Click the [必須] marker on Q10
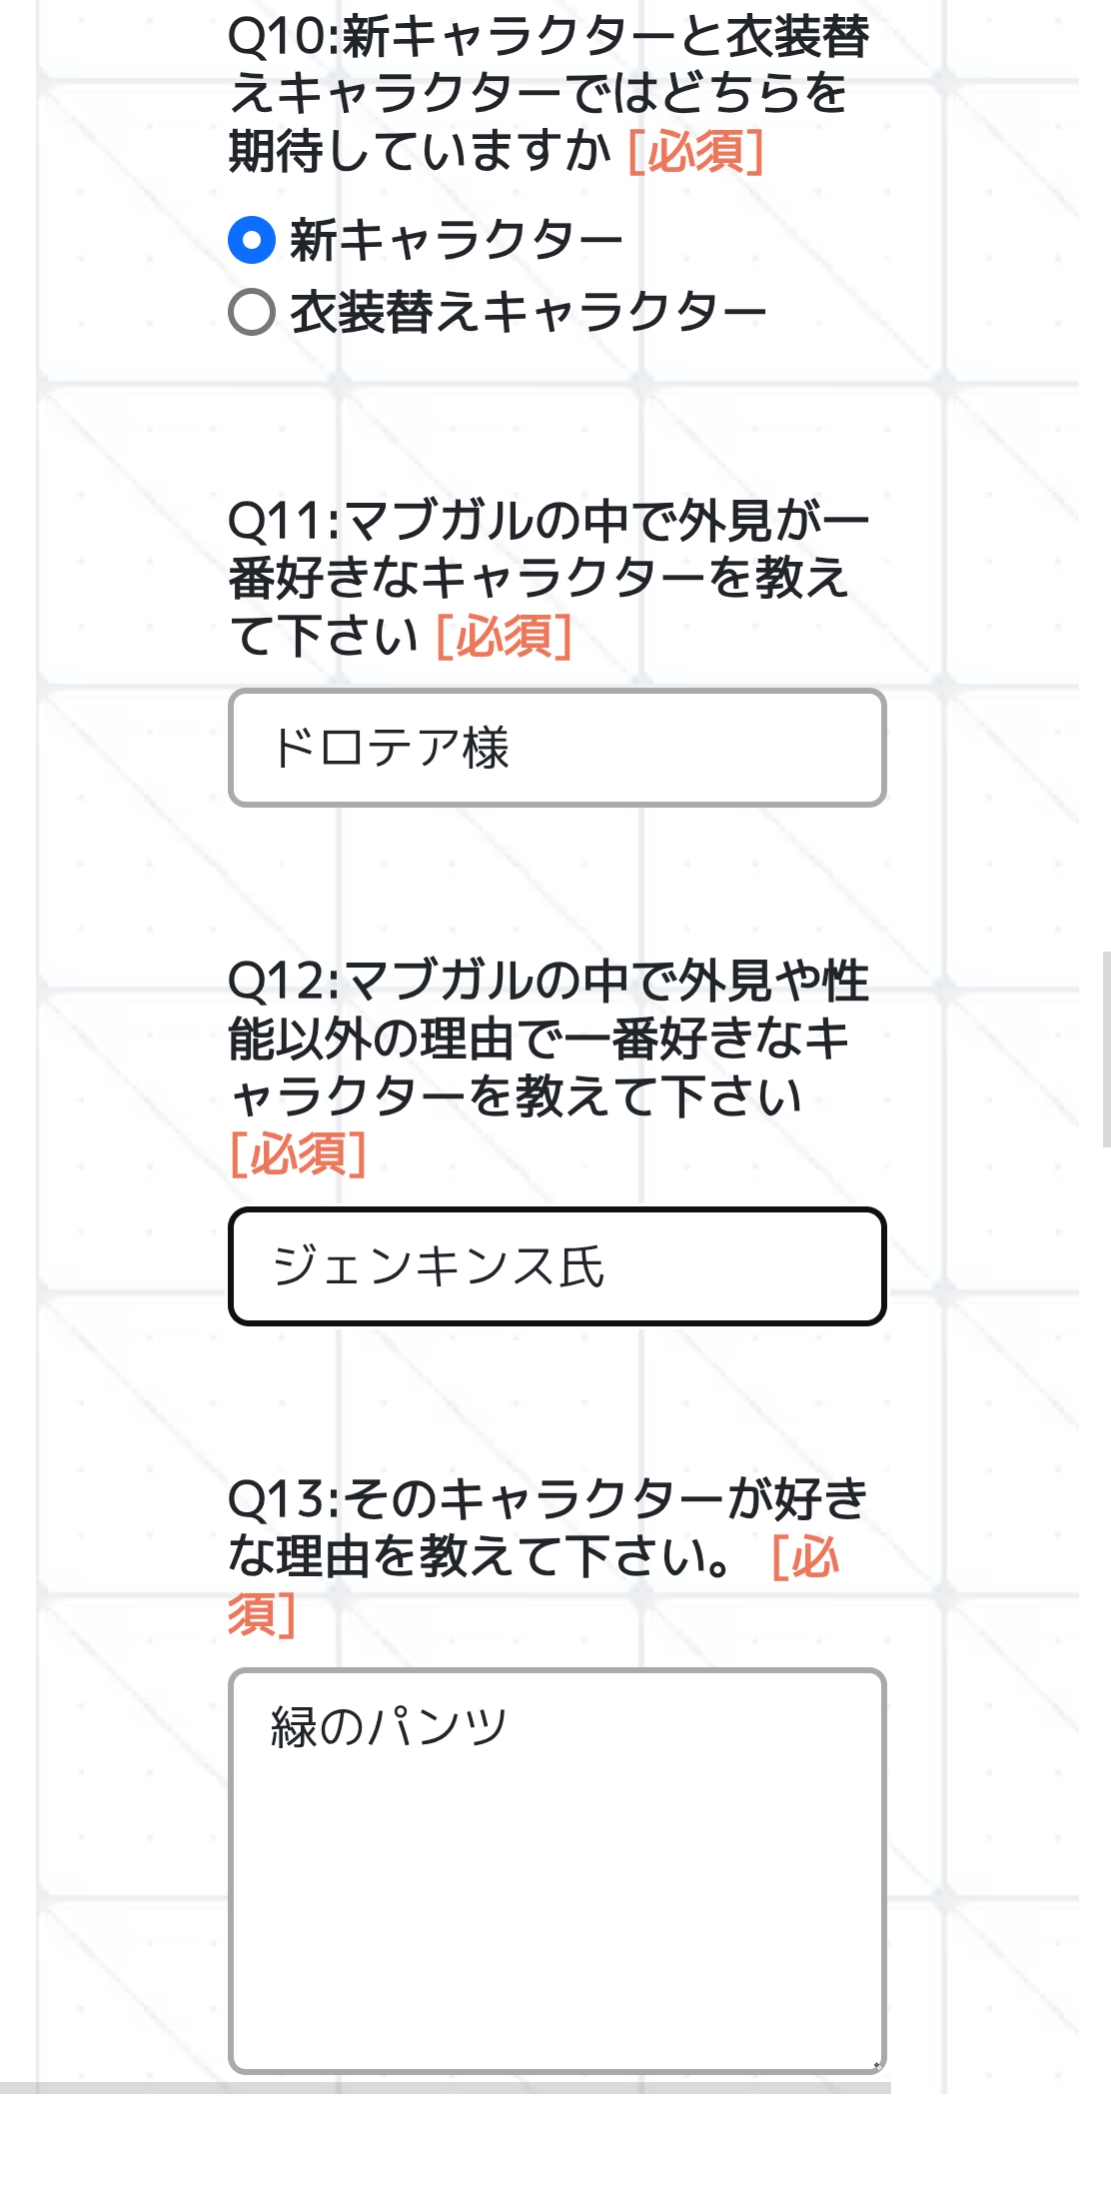This screenshot has width=1111, height=2190. click(x=696, y=152)
